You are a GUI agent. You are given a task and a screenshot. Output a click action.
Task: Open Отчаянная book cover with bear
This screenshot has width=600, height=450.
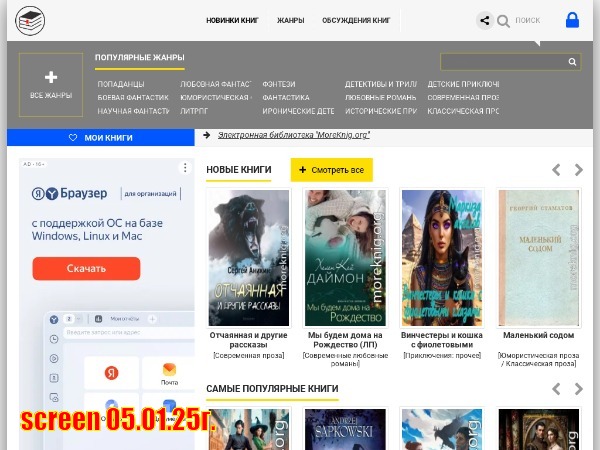tap(249, 258)
